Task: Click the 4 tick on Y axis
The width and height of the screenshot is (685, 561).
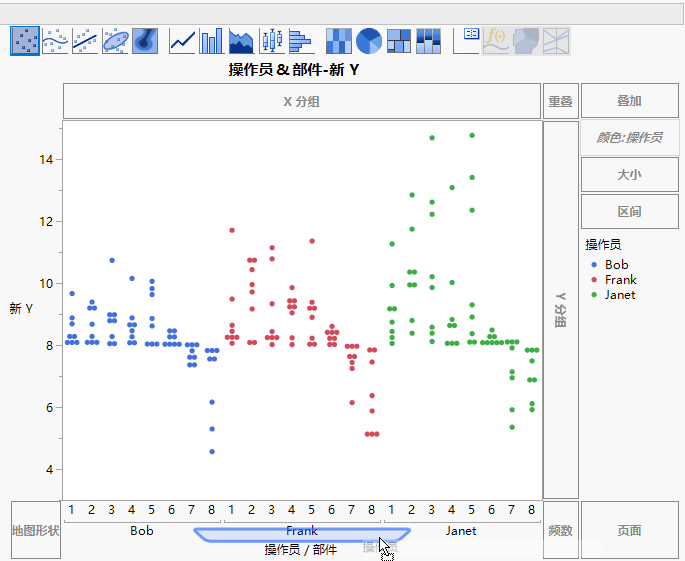Action: point(49,470)
